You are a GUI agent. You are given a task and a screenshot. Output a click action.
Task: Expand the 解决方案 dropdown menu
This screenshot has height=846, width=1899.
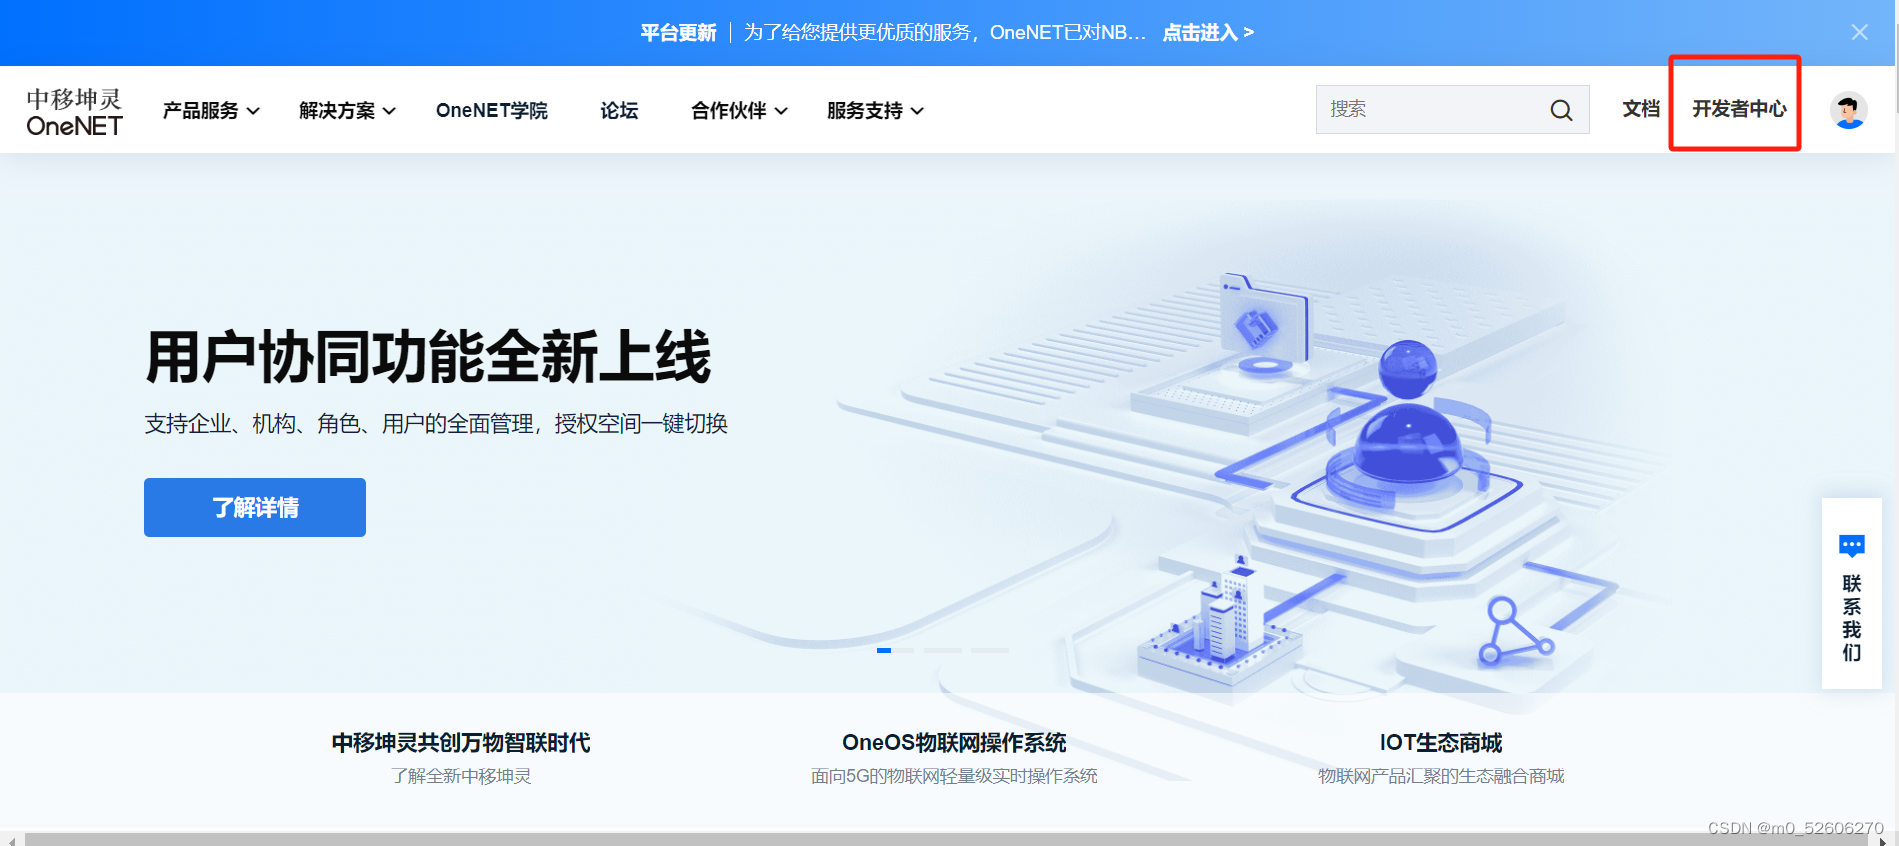(347, 110)
